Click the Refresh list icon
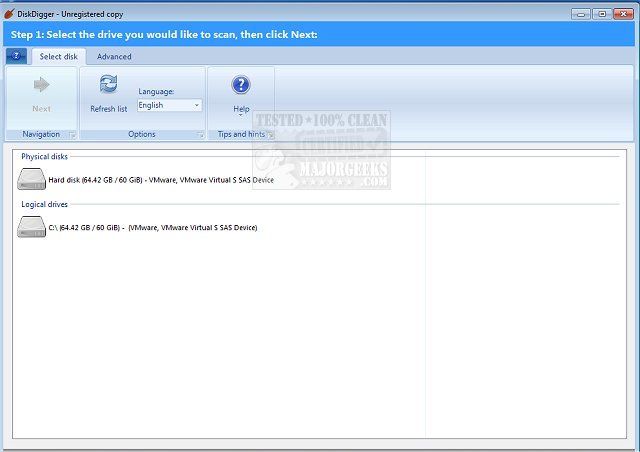 coord(108,85)
